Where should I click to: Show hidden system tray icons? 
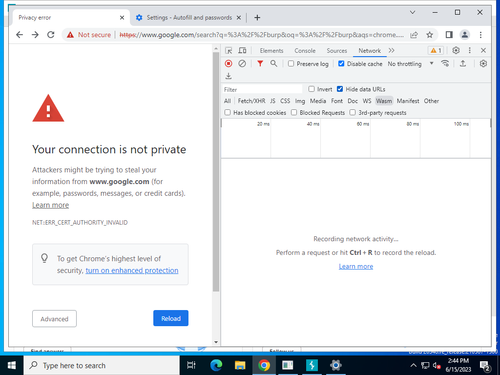click(413, 366)
